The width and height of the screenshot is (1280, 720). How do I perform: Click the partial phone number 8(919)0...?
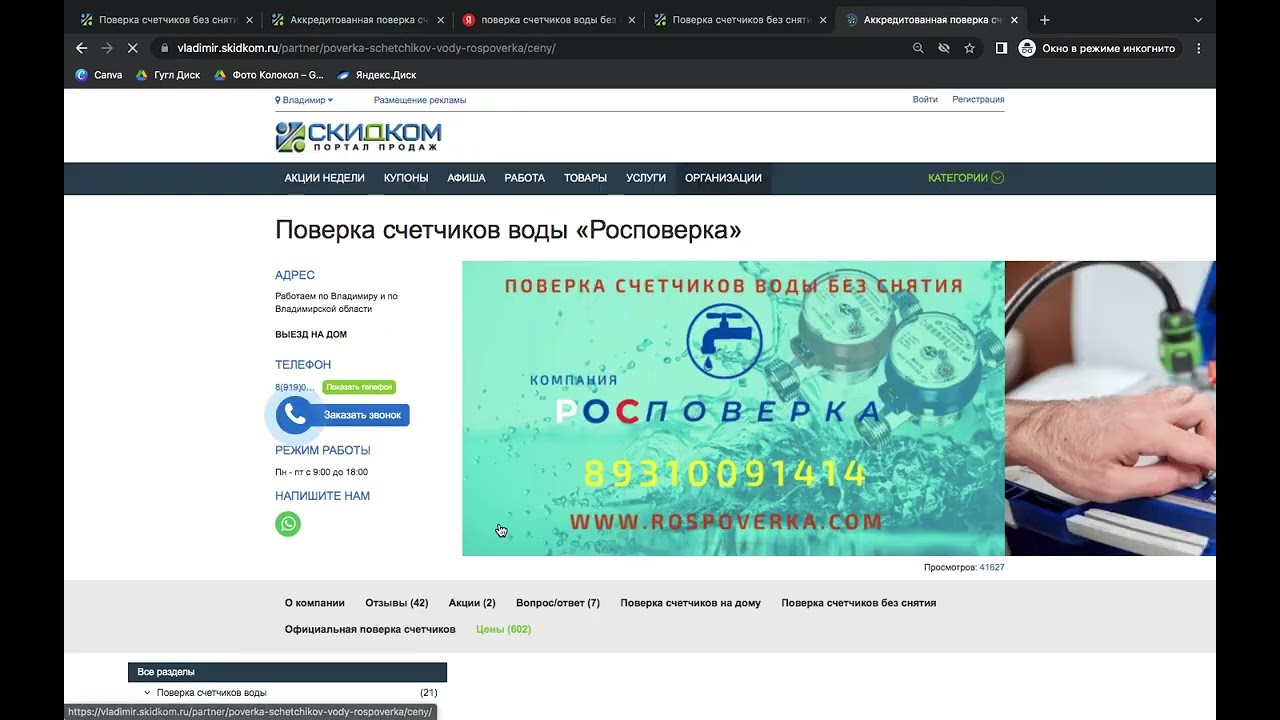295,387
